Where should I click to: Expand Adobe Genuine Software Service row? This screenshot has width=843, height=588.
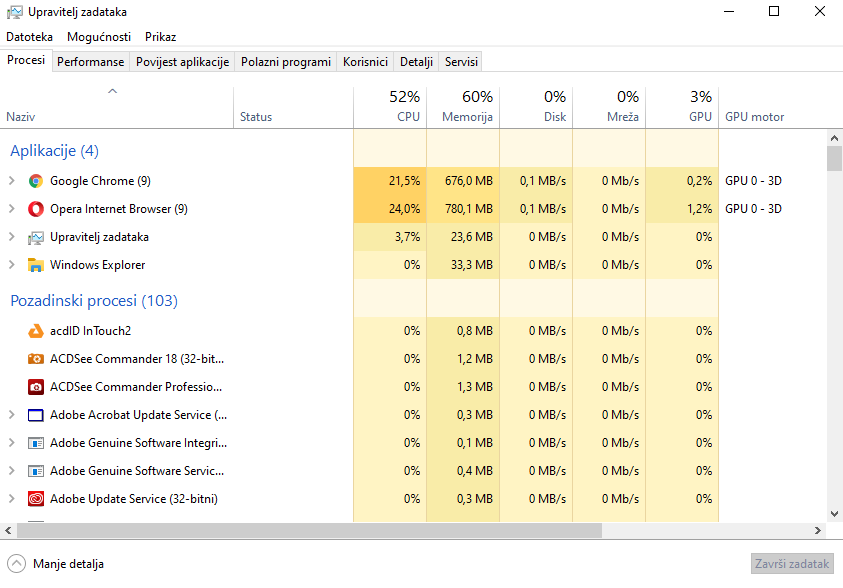pyautogui.click(x=12, y=470)
